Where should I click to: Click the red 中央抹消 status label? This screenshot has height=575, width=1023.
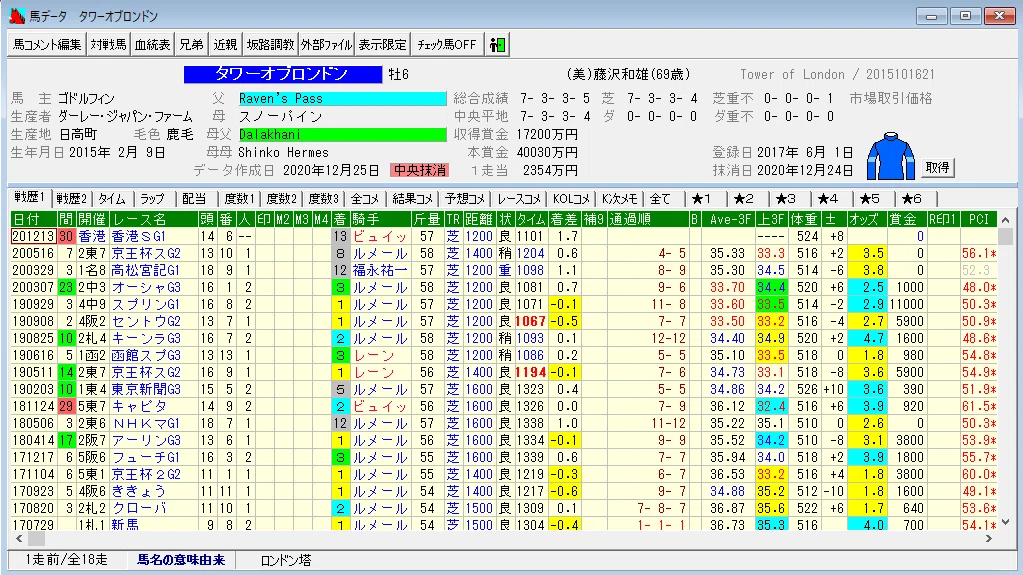coord(420,170)
